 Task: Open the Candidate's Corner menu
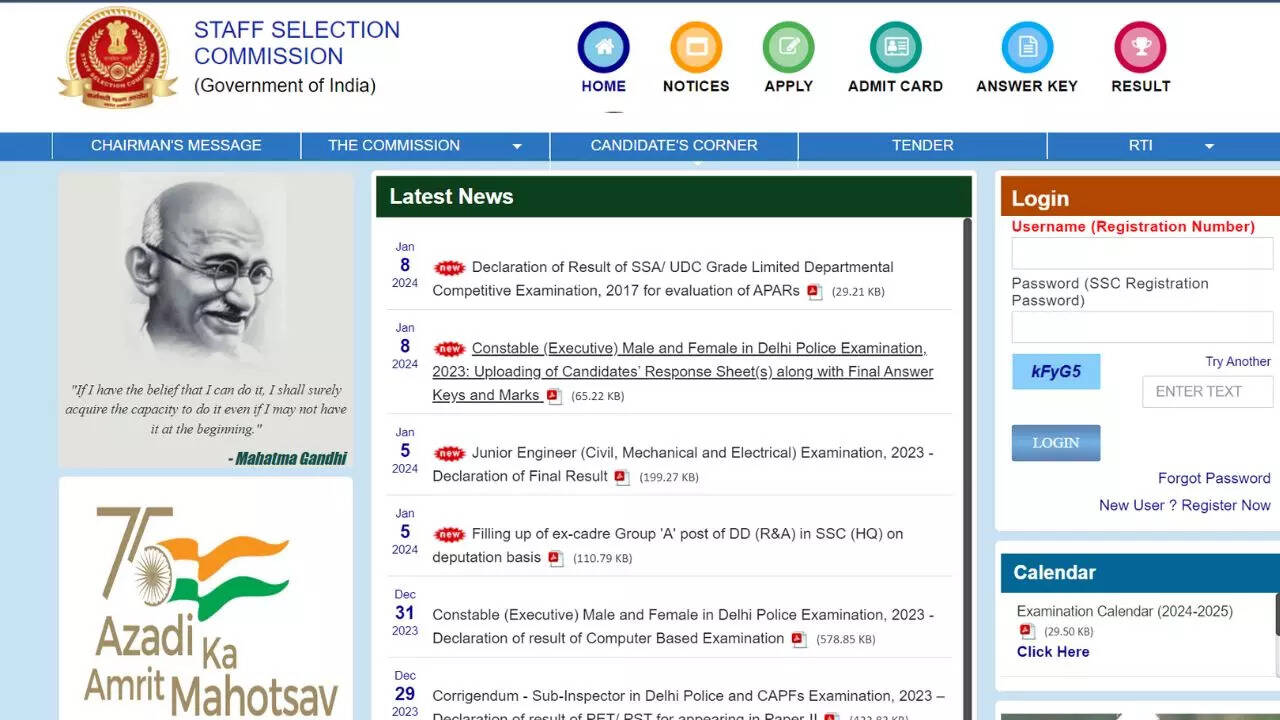click(x=673, y=146)
